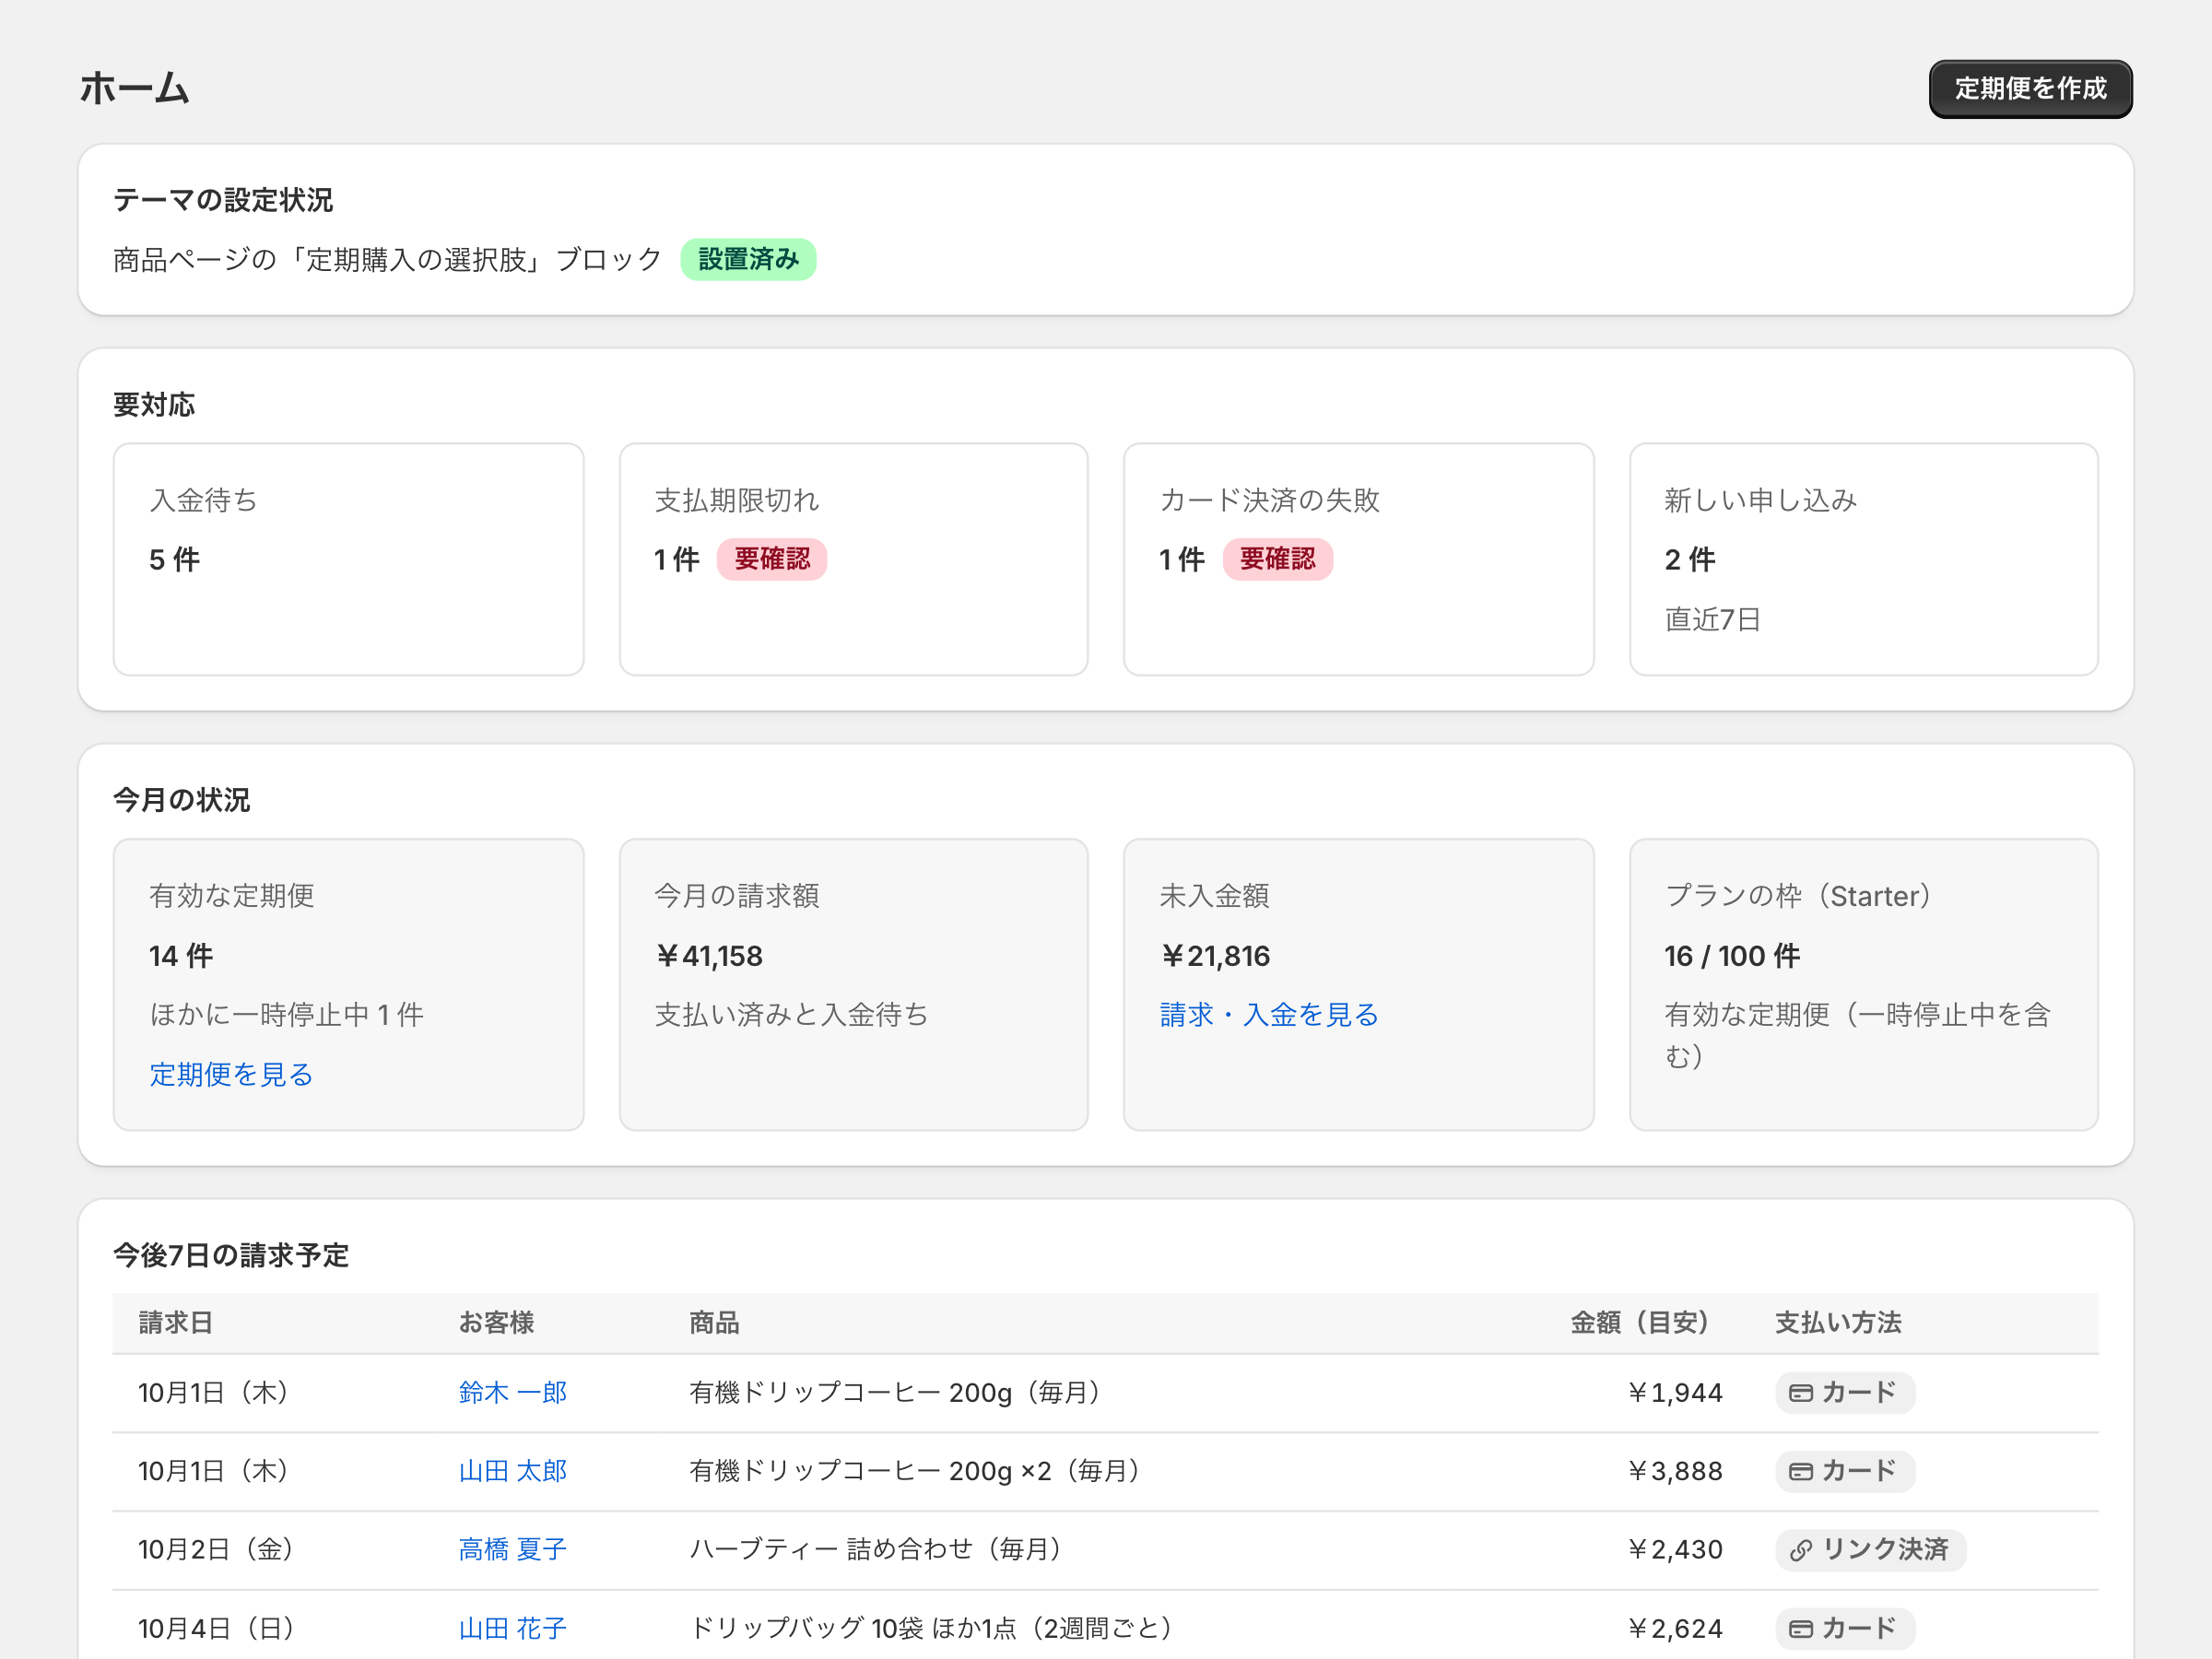The image size is (2212, 1659).
Task: Click the 設置済み status badge
Action: coord(748,259)
